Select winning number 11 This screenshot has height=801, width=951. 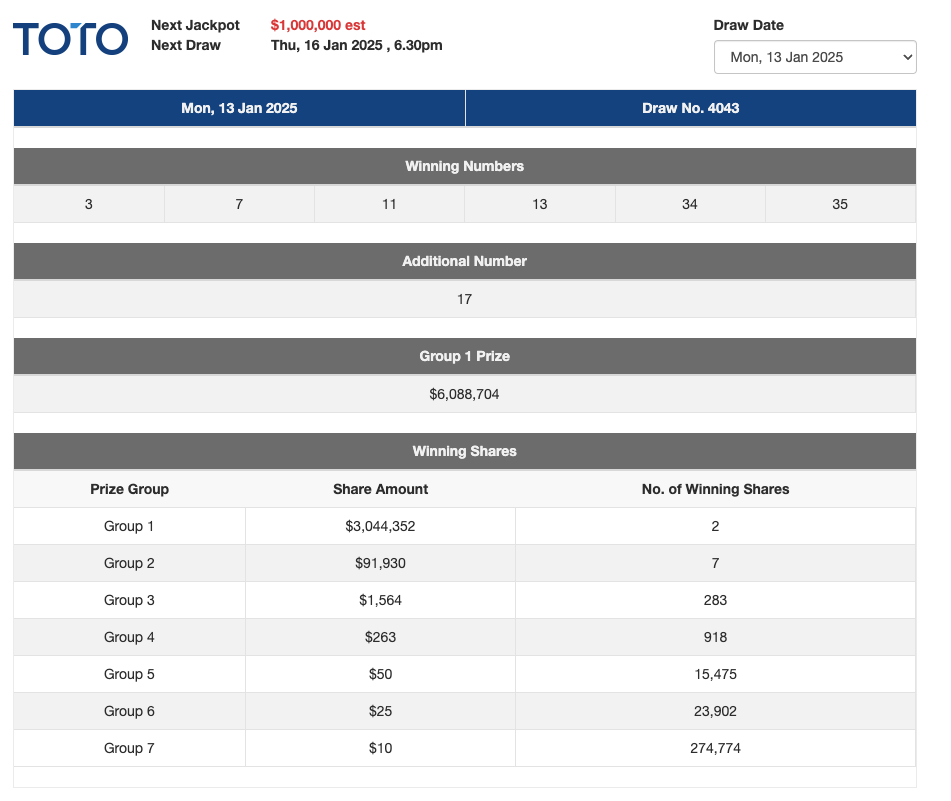pyautogui.click(x=389, y=204)
